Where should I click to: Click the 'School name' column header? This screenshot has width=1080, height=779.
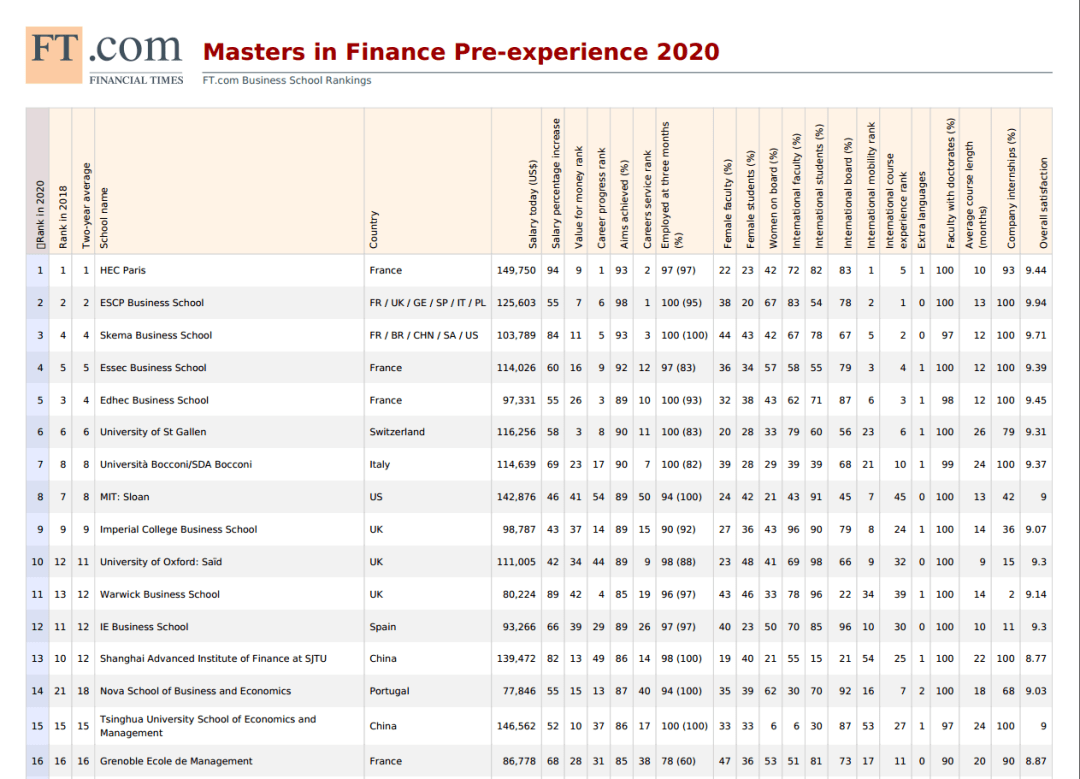104,218
